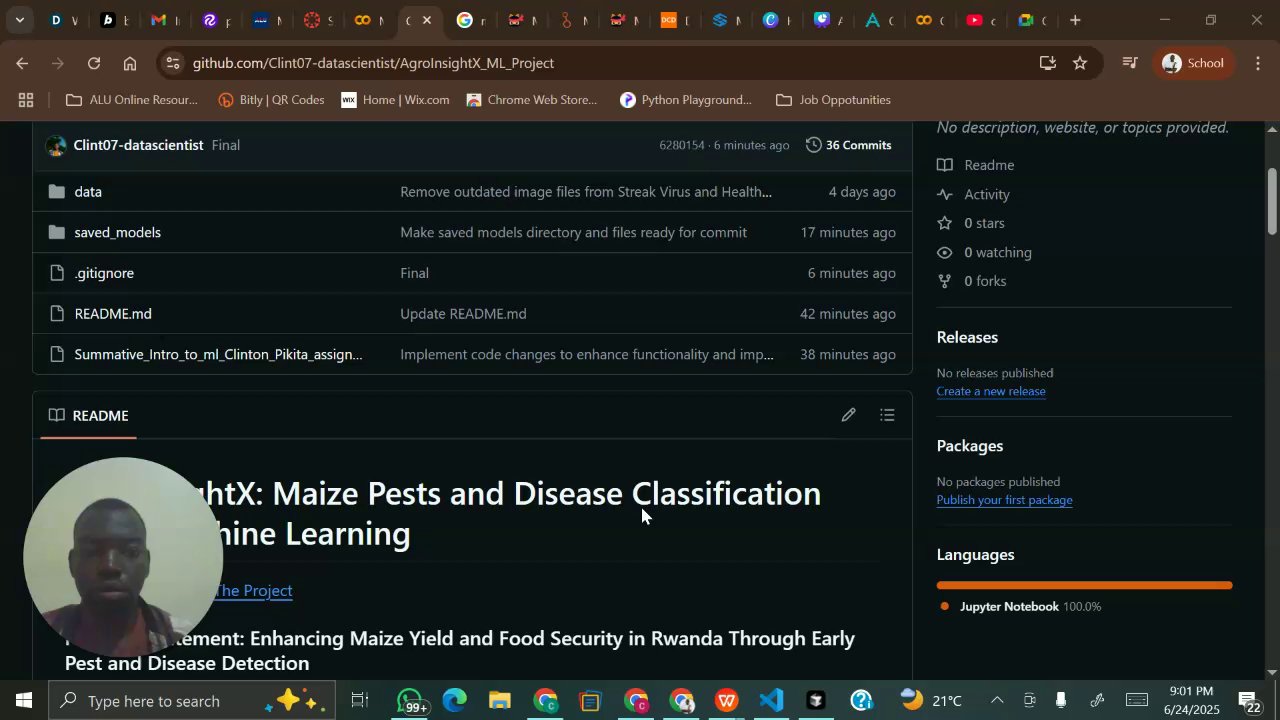Switch to the Google tab

[x=466, y=20]
